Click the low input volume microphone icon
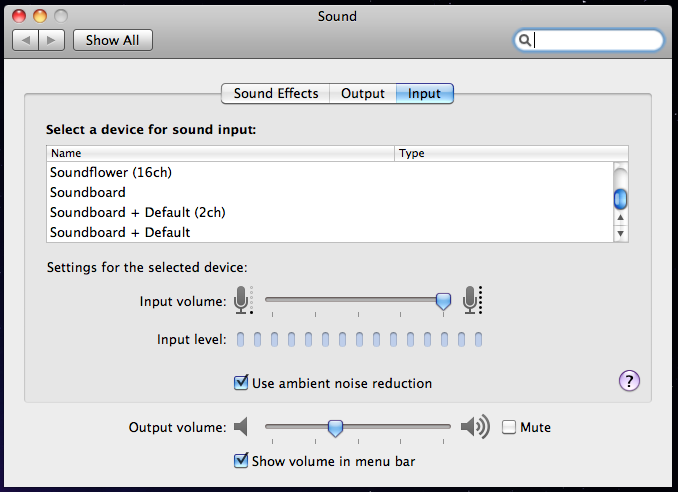Screen dimensions: 678x492 pos(242,298)
